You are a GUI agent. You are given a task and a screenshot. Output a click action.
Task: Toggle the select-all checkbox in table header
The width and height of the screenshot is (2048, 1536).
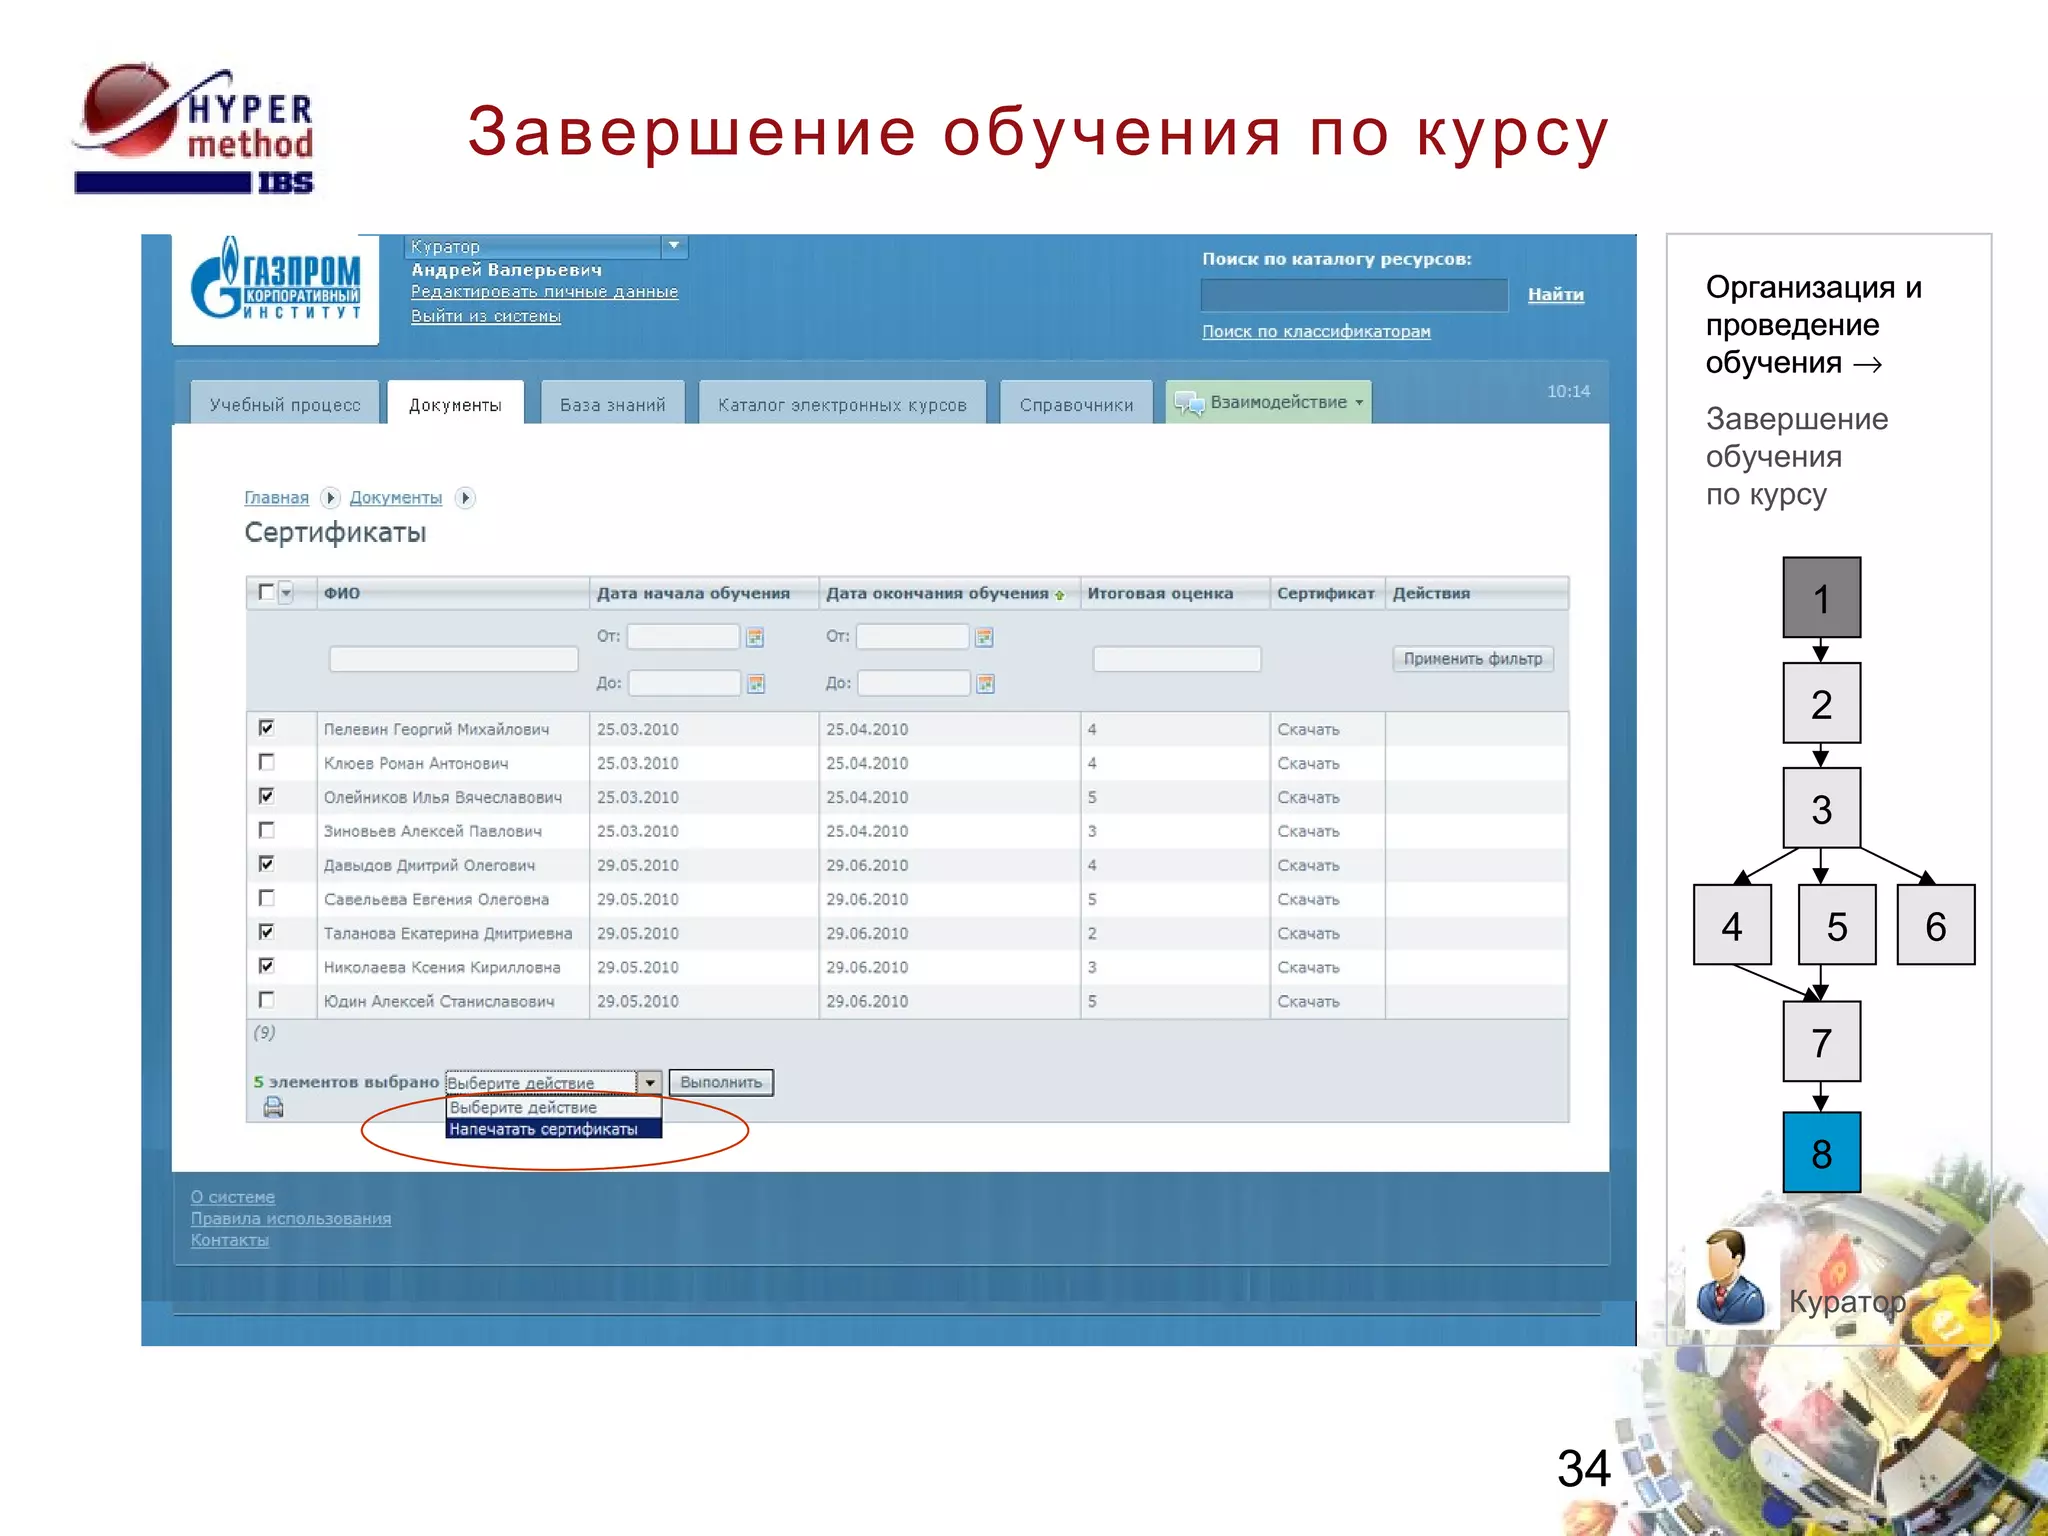(266, 592)
